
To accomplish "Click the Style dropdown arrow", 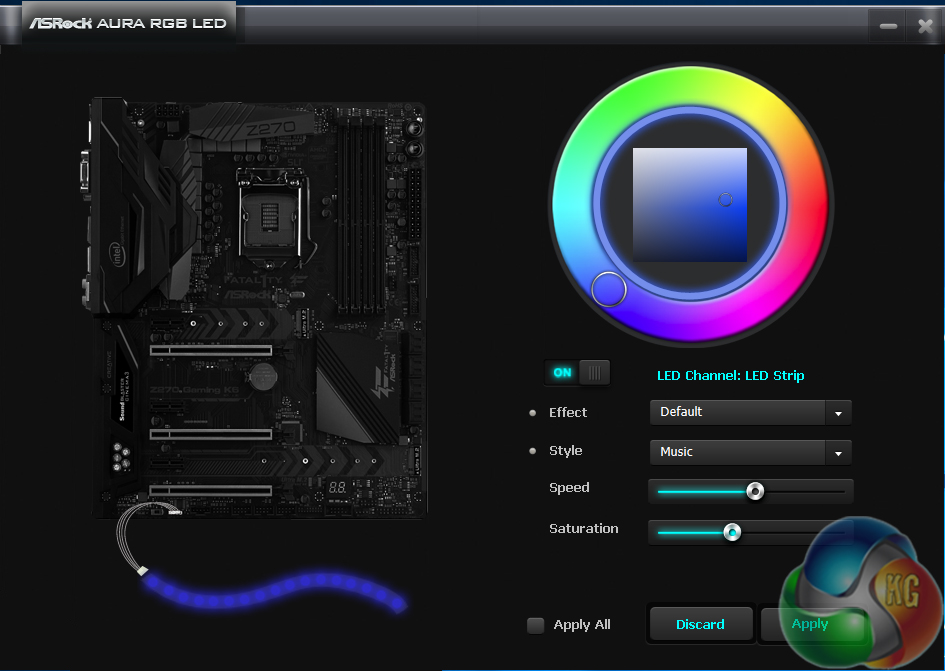I will [x=838, y=453].
